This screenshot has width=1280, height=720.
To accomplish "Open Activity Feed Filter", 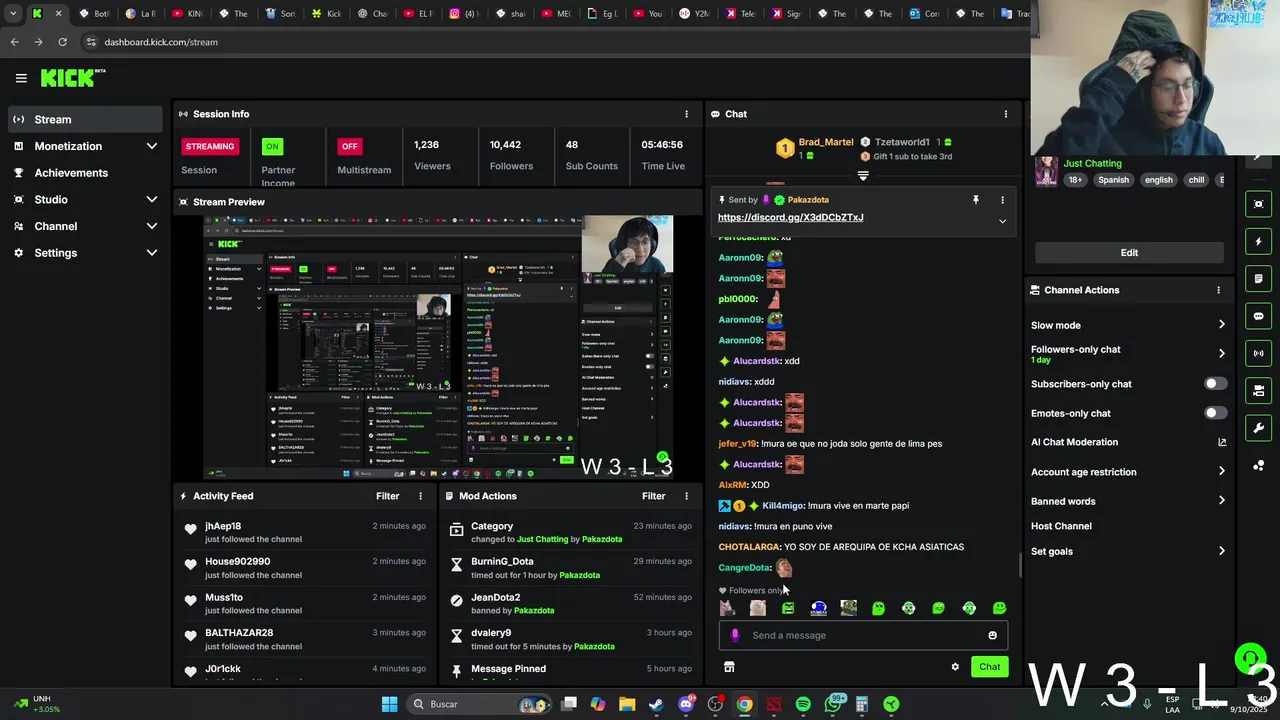I will (x=387, y=496).
